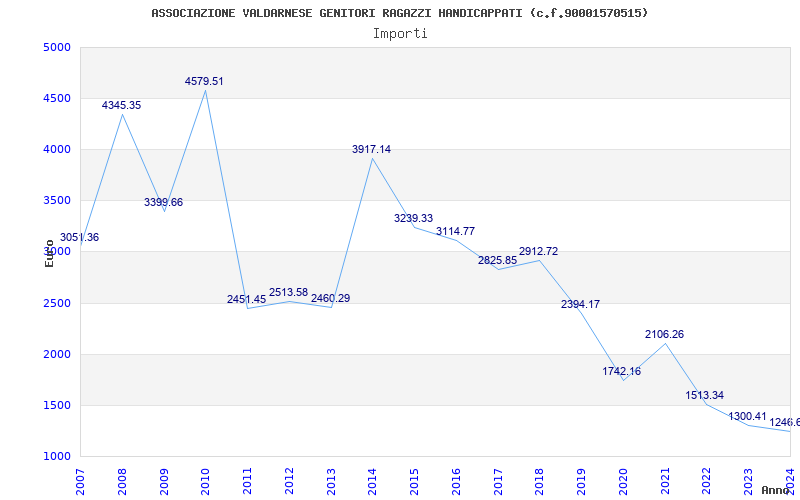Click the 2010 x-axis year label
Screen dimensions: 800x500
(206, 482)
